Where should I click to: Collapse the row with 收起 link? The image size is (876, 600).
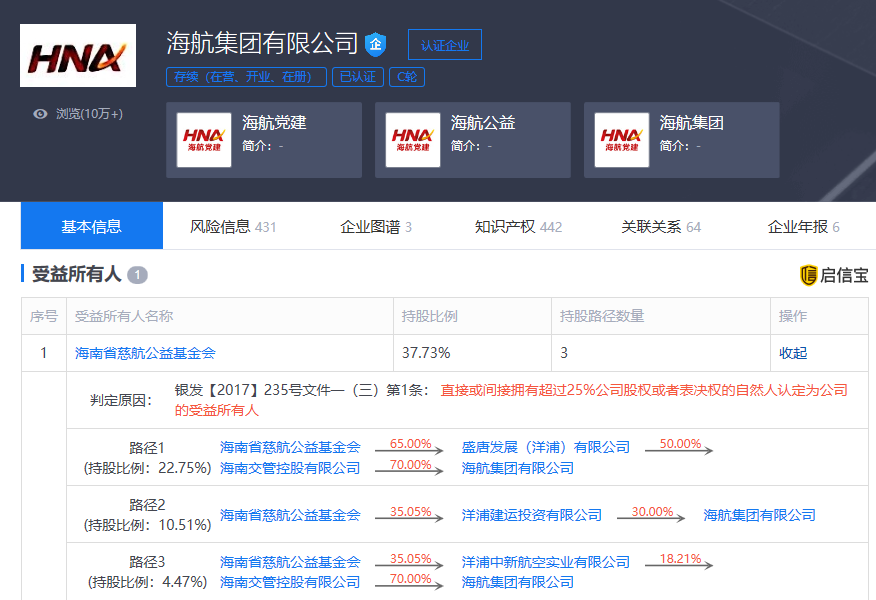tap(793, 353)
